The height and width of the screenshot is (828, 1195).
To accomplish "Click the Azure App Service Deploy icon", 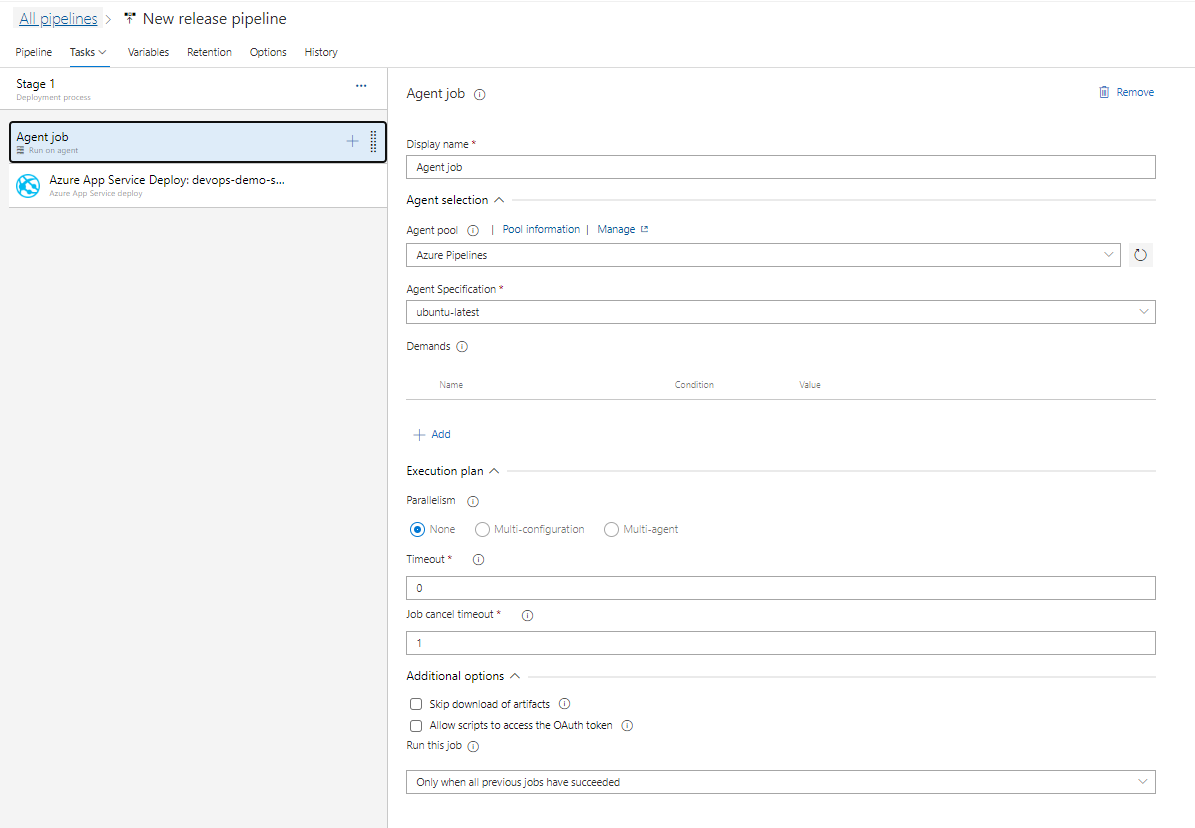I will (28, 186).
